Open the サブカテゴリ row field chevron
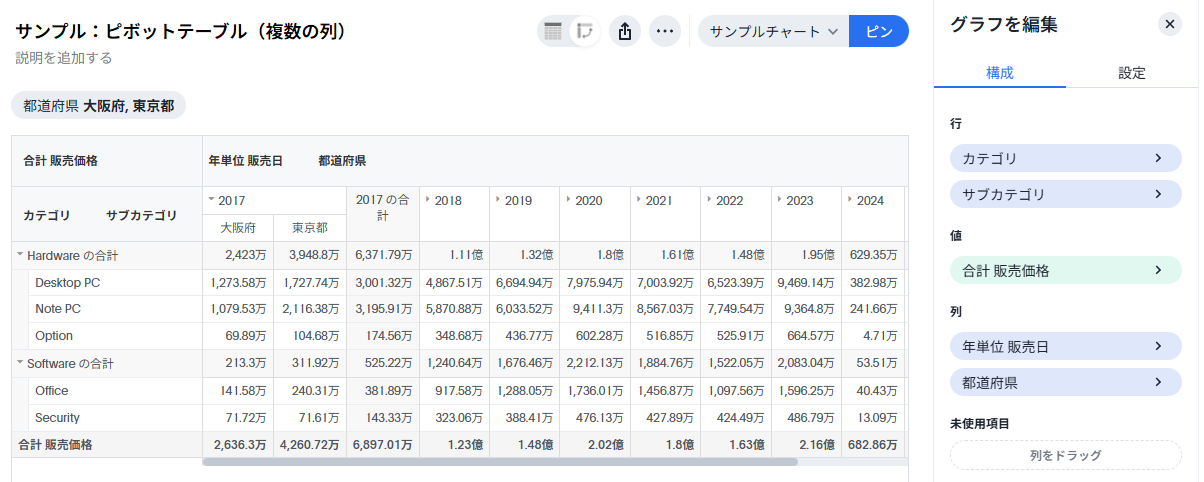Viewport: 1204px width, 482px height. coord(1158,194)
